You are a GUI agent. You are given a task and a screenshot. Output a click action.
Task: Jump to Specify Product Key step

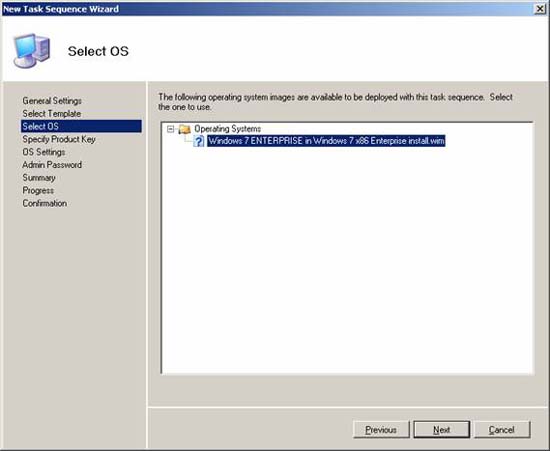click(x=59, y=139)
